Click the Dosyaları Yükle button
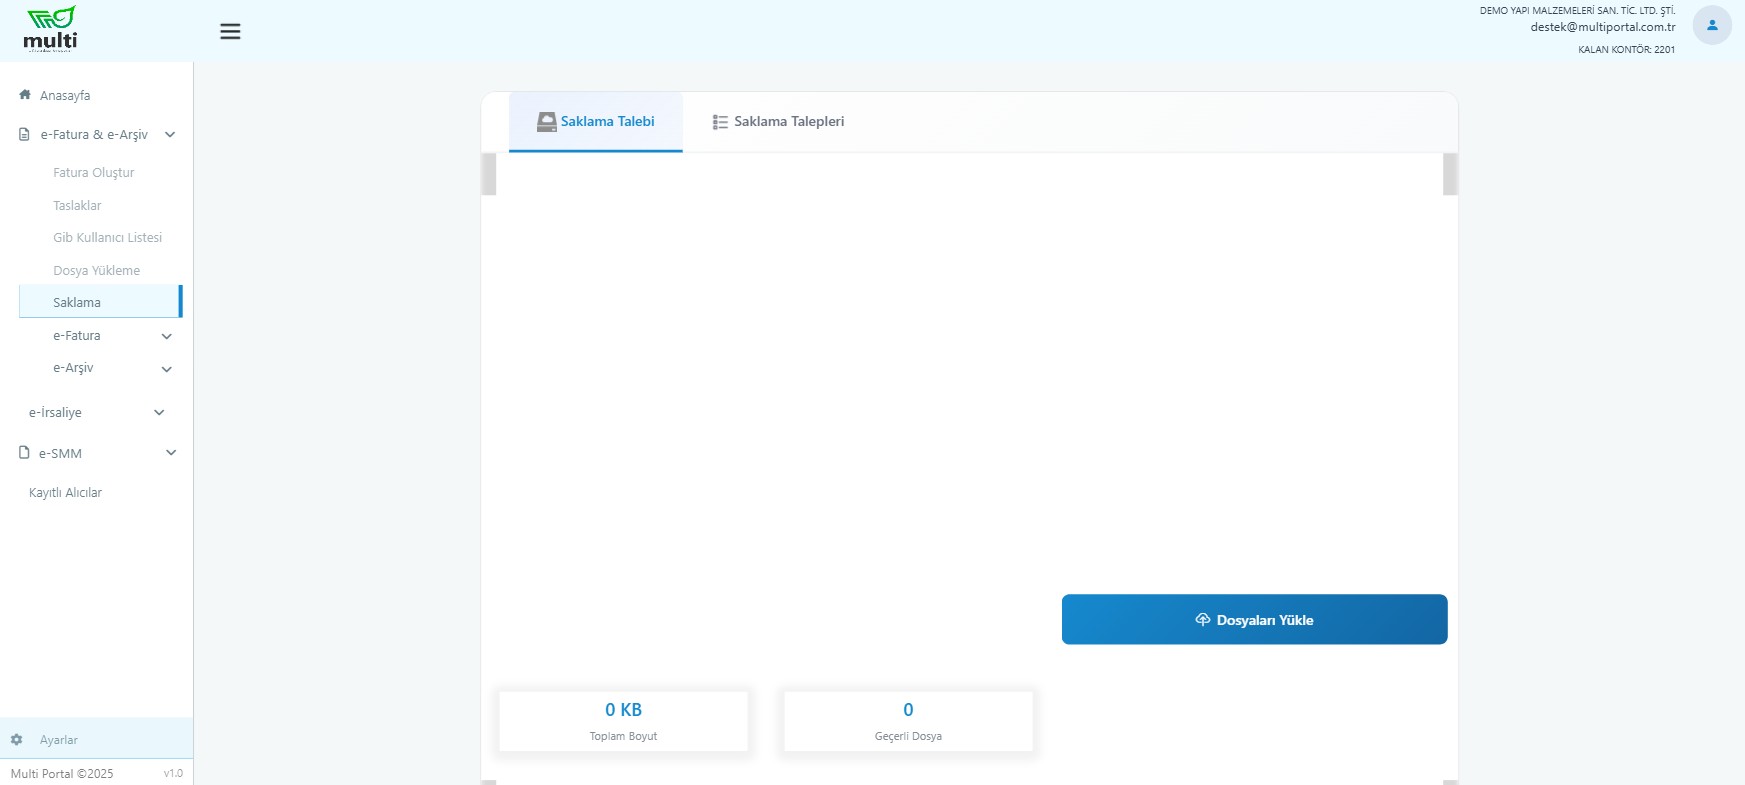Screen dimensions: 1745x785 [x=1254, y=620]
